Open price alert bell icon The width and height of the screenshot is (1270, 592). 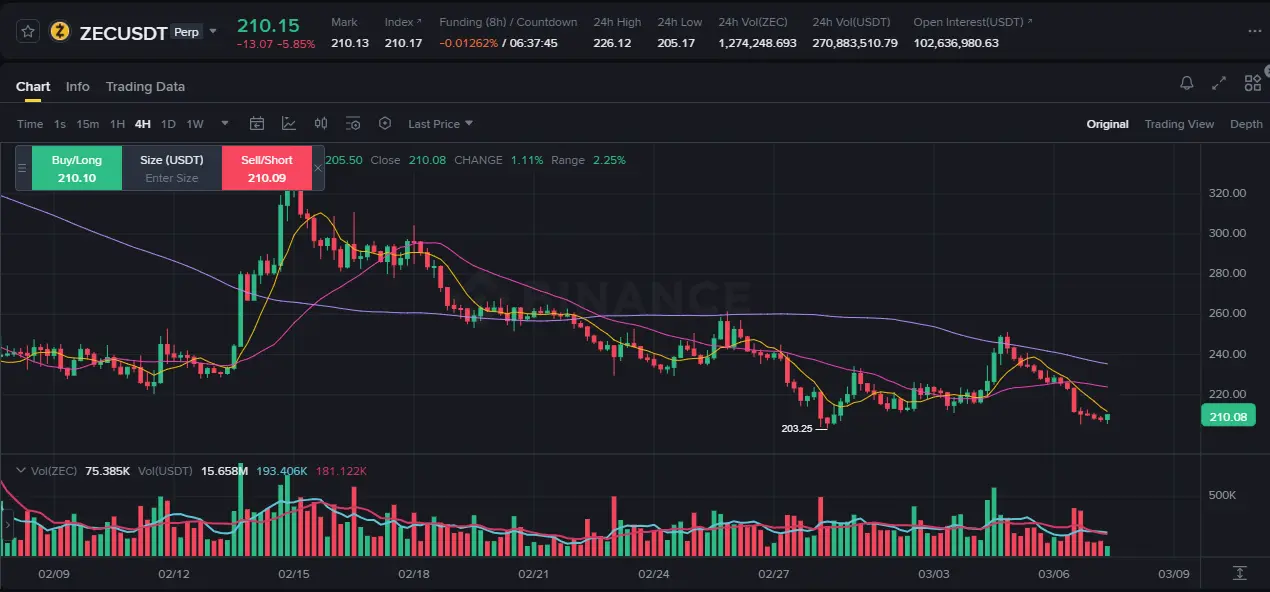[1187, 83]
